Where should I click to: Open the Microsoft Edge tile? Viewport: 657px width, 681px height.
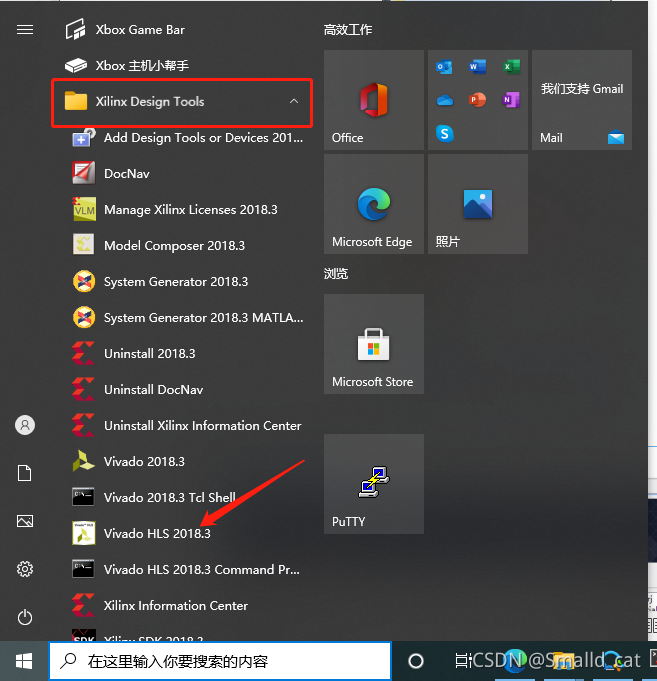click(374, 204)
